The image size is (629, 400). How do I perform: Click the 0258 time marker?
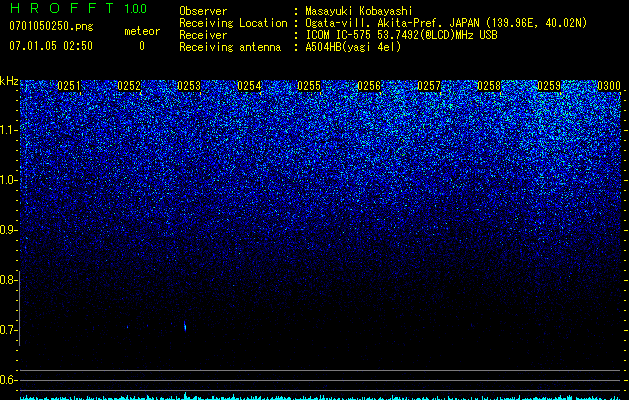(489, 86)
